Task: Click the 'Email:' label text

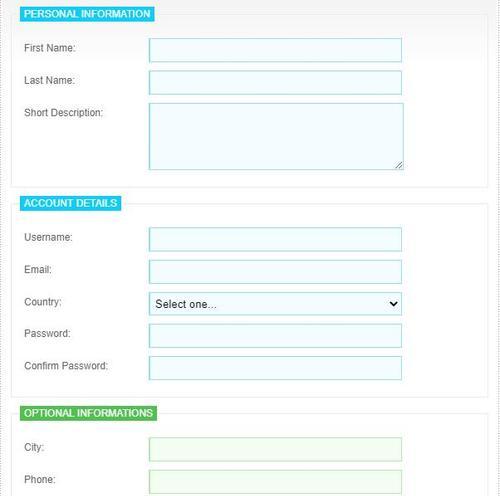Action: click(38, 269)
